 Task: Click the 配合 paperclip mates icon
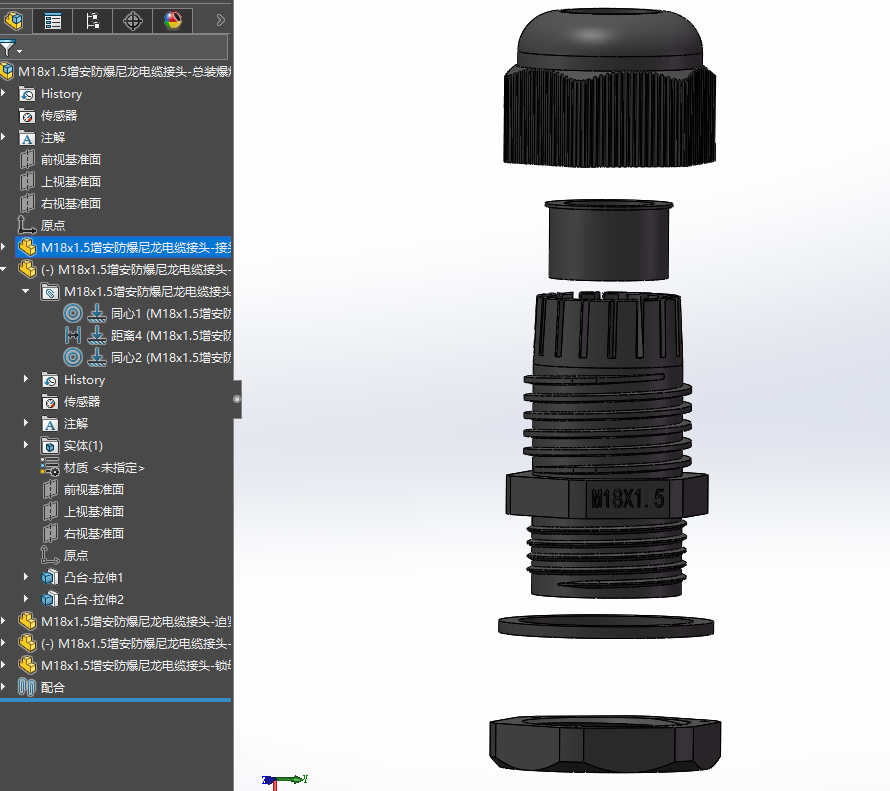pos(27,687)
